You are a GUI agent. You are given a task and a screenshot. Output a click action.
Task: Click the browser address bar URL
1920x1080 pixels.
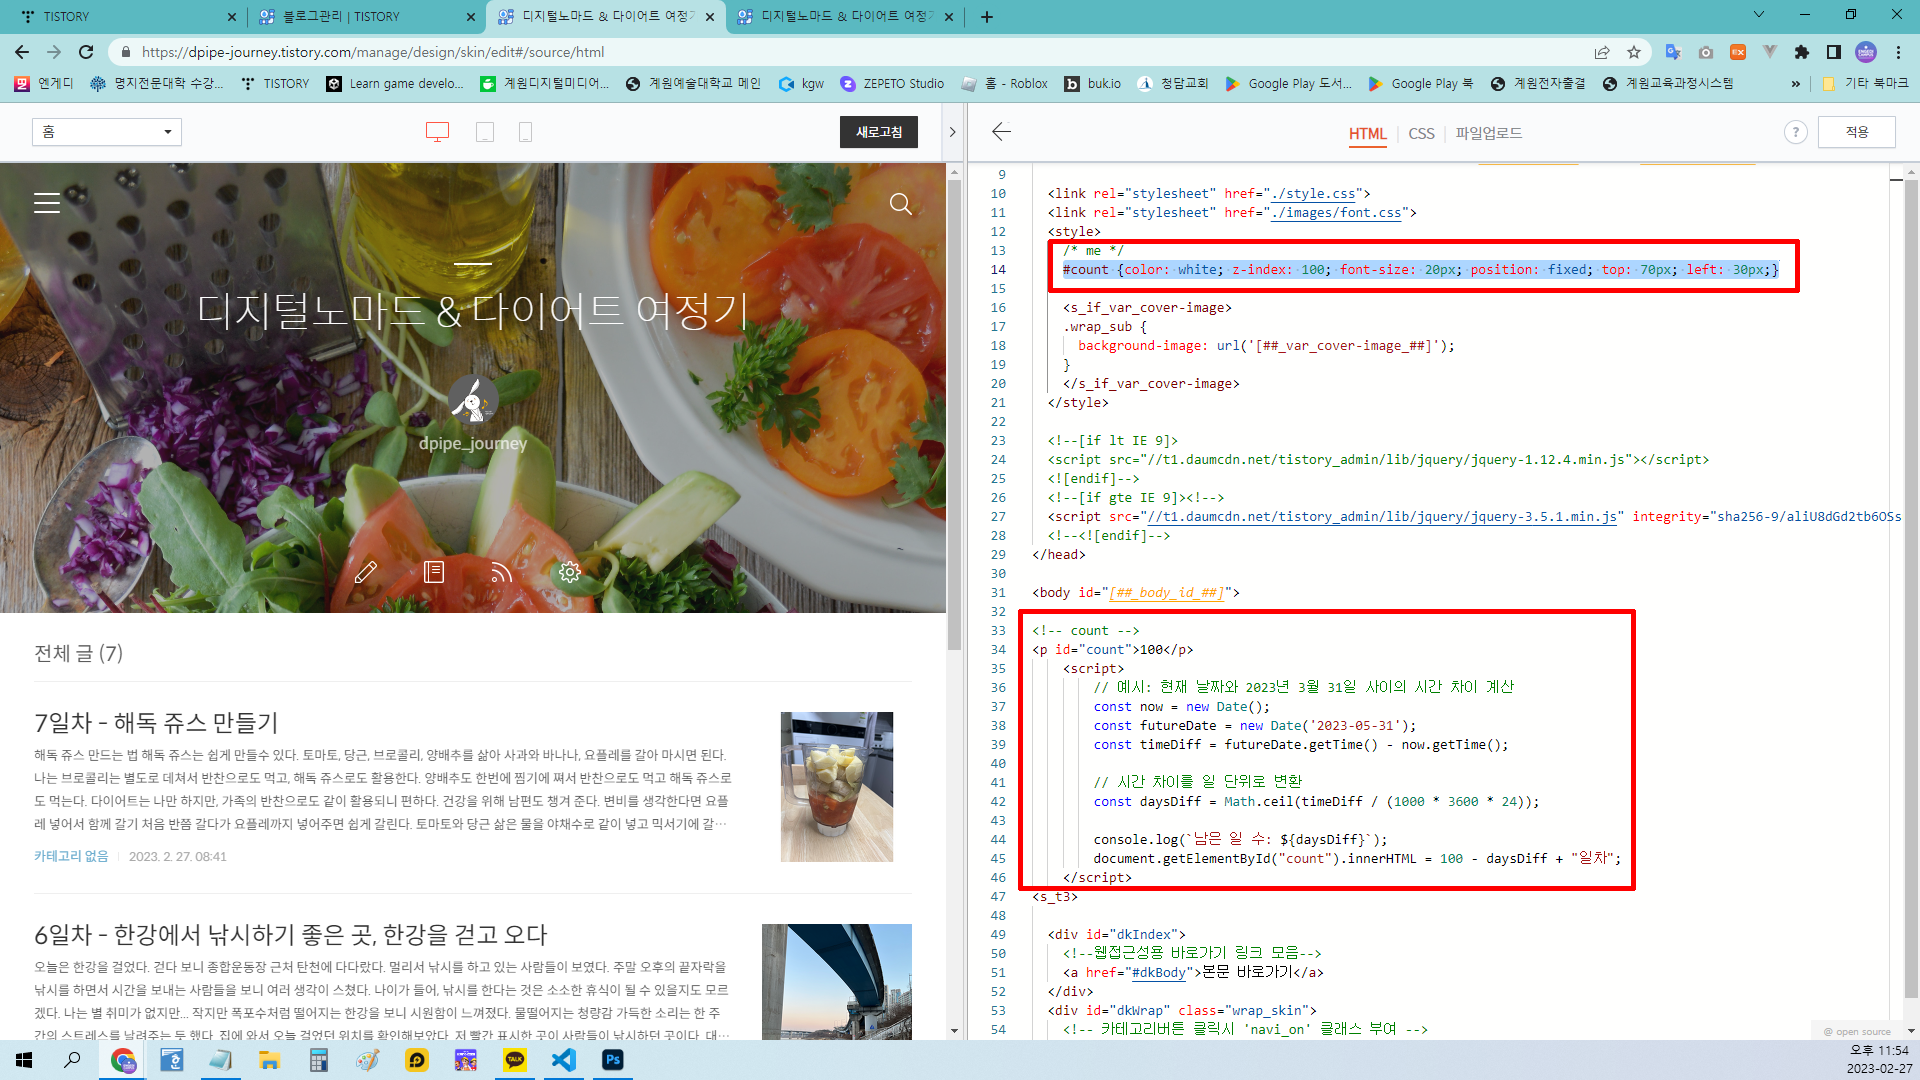click(x=373, y=52)
